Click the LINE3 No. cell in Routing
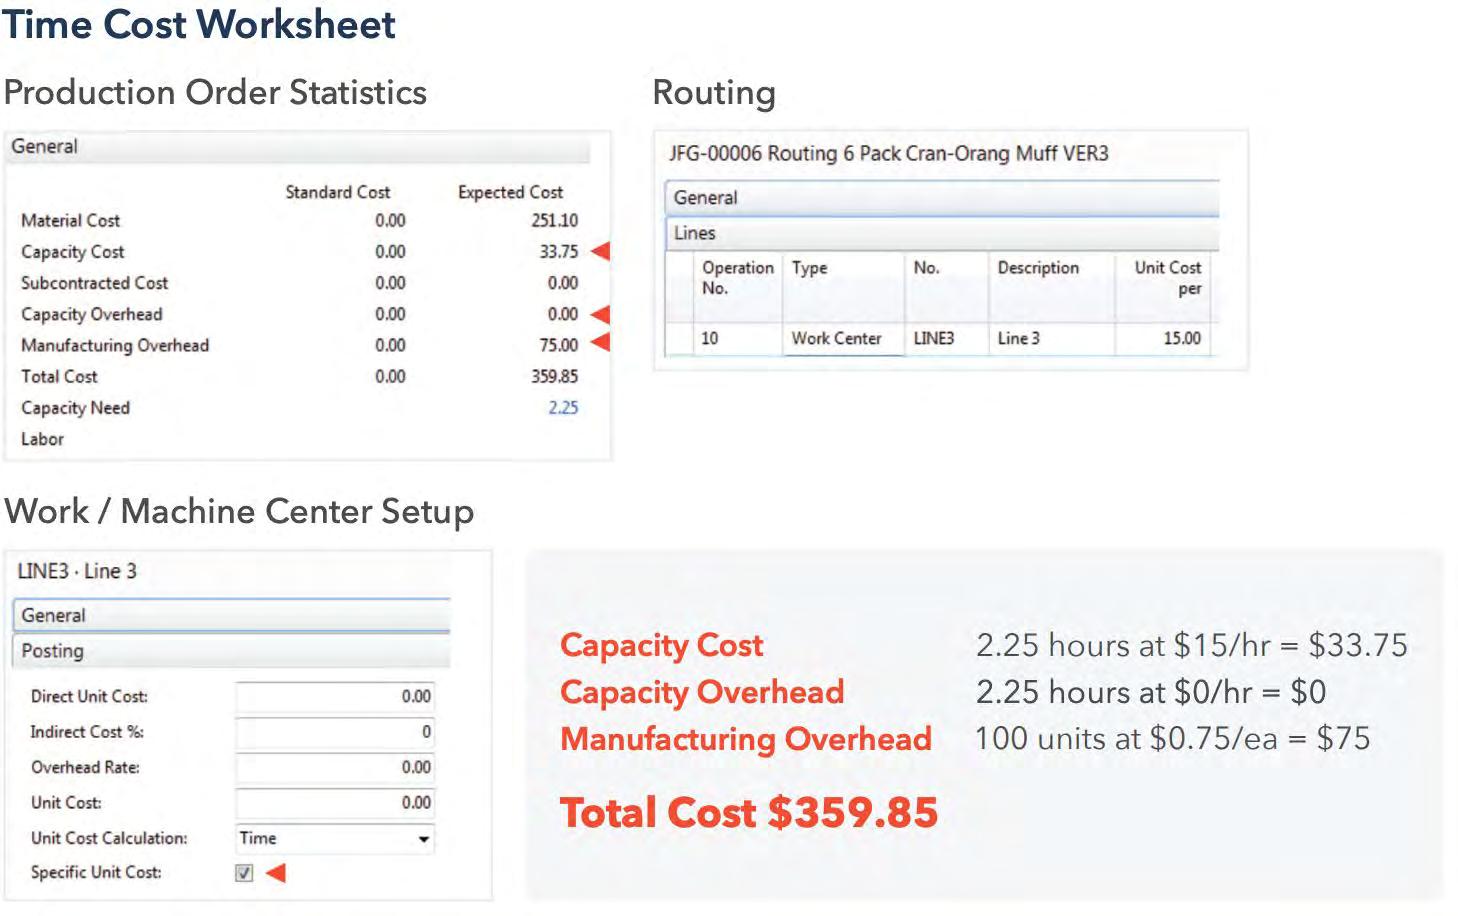 point(946,338)
